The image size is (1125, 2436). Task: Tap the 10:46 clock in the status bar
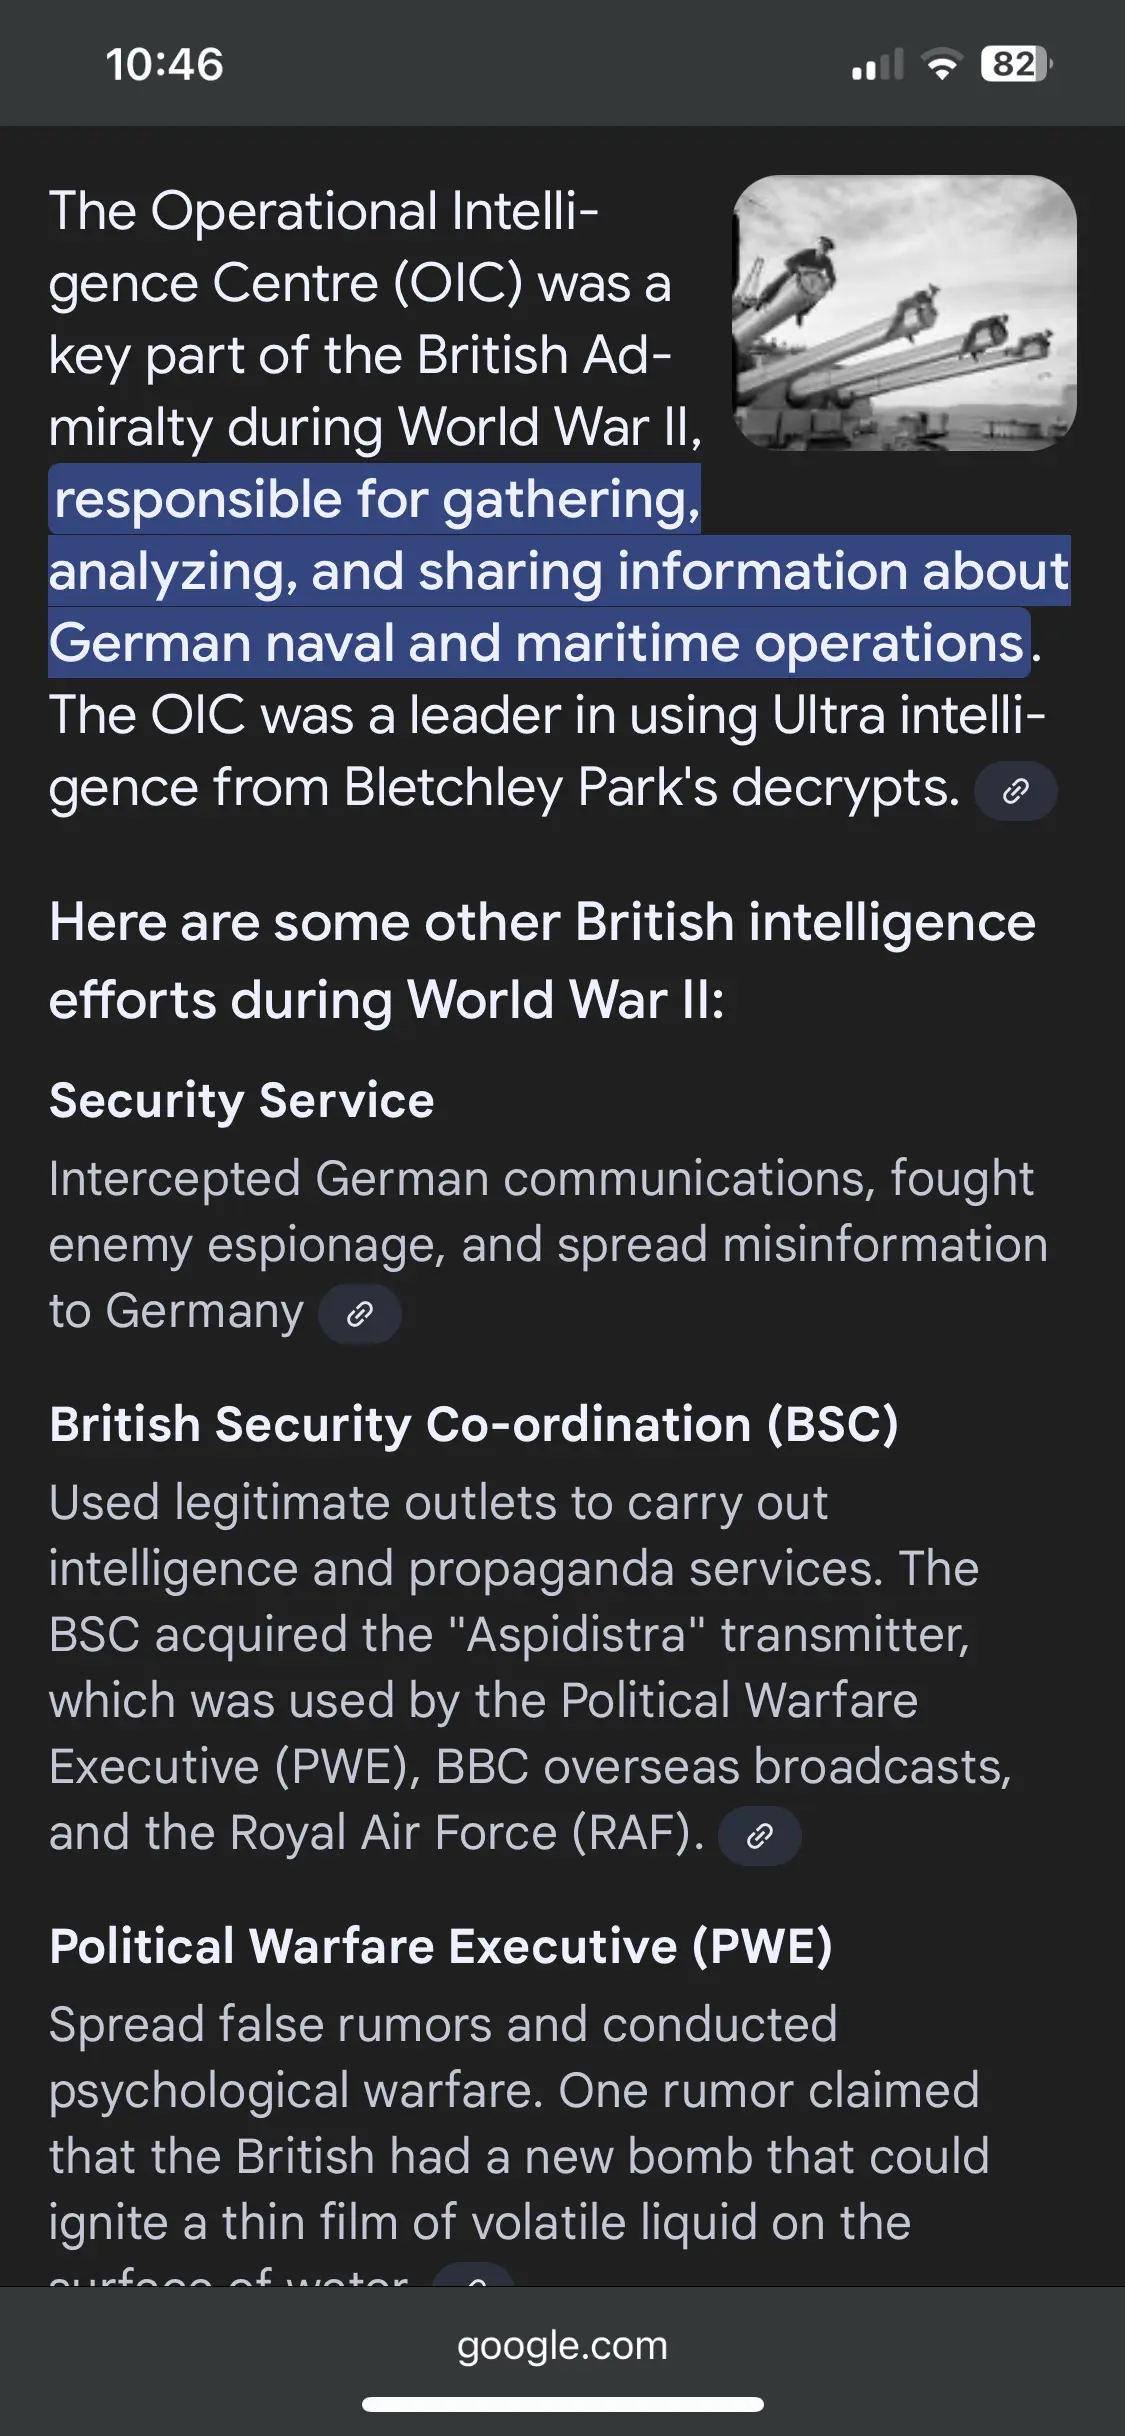tap(165, 65)
